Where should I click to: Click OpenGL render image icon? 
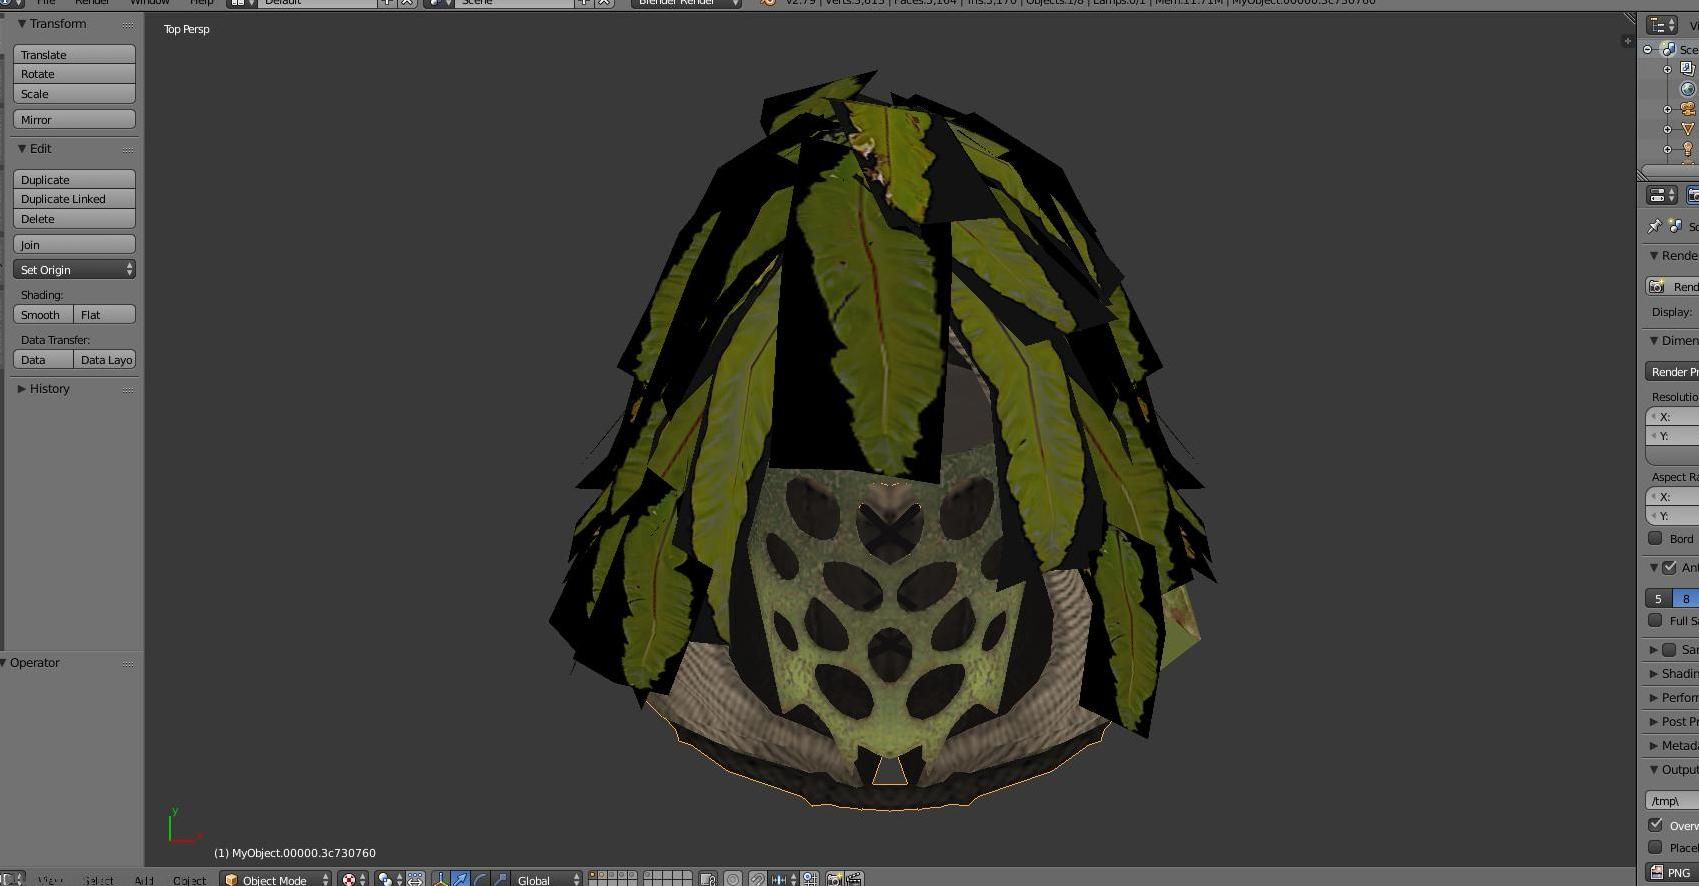pos(835,879)
